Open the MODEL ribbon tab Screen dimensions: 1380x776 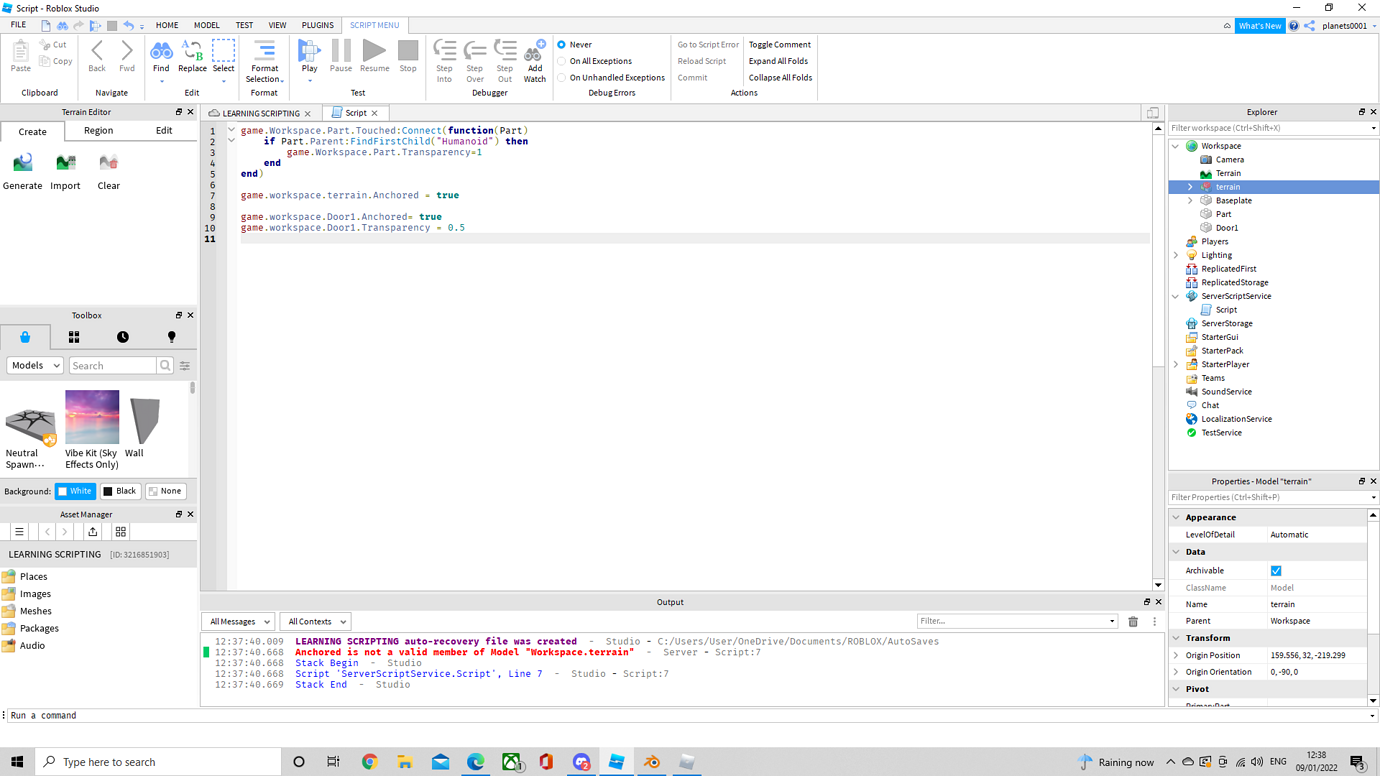click(x=206, y=25)
